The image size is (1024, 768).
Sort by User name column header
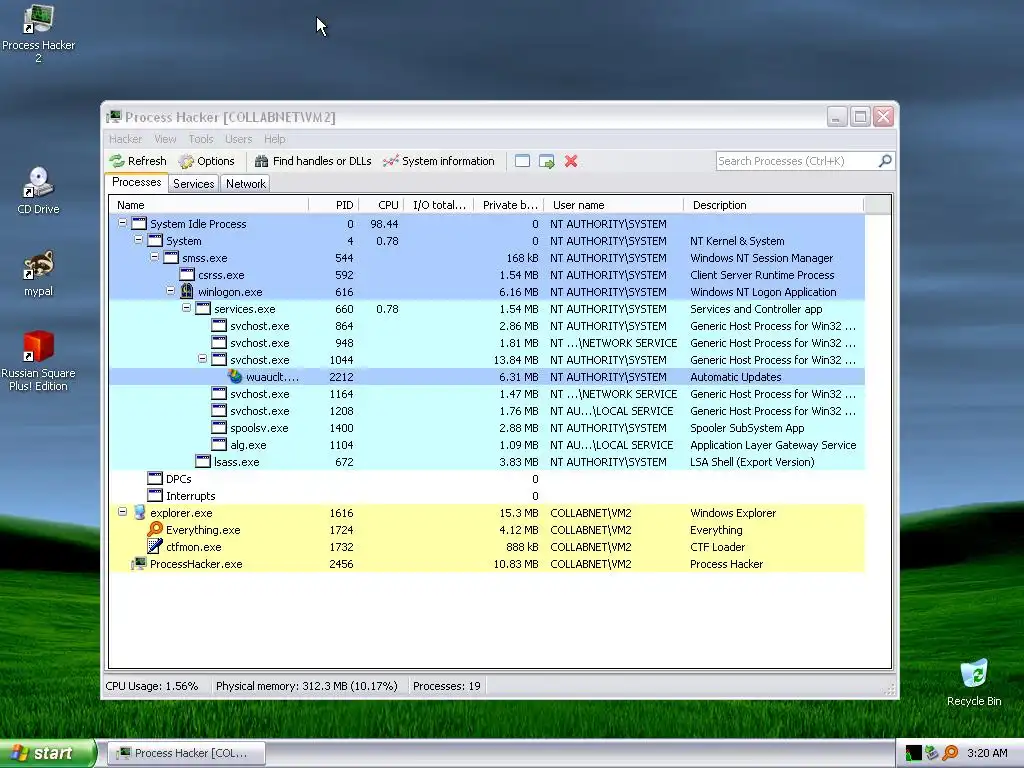[613, 205]
